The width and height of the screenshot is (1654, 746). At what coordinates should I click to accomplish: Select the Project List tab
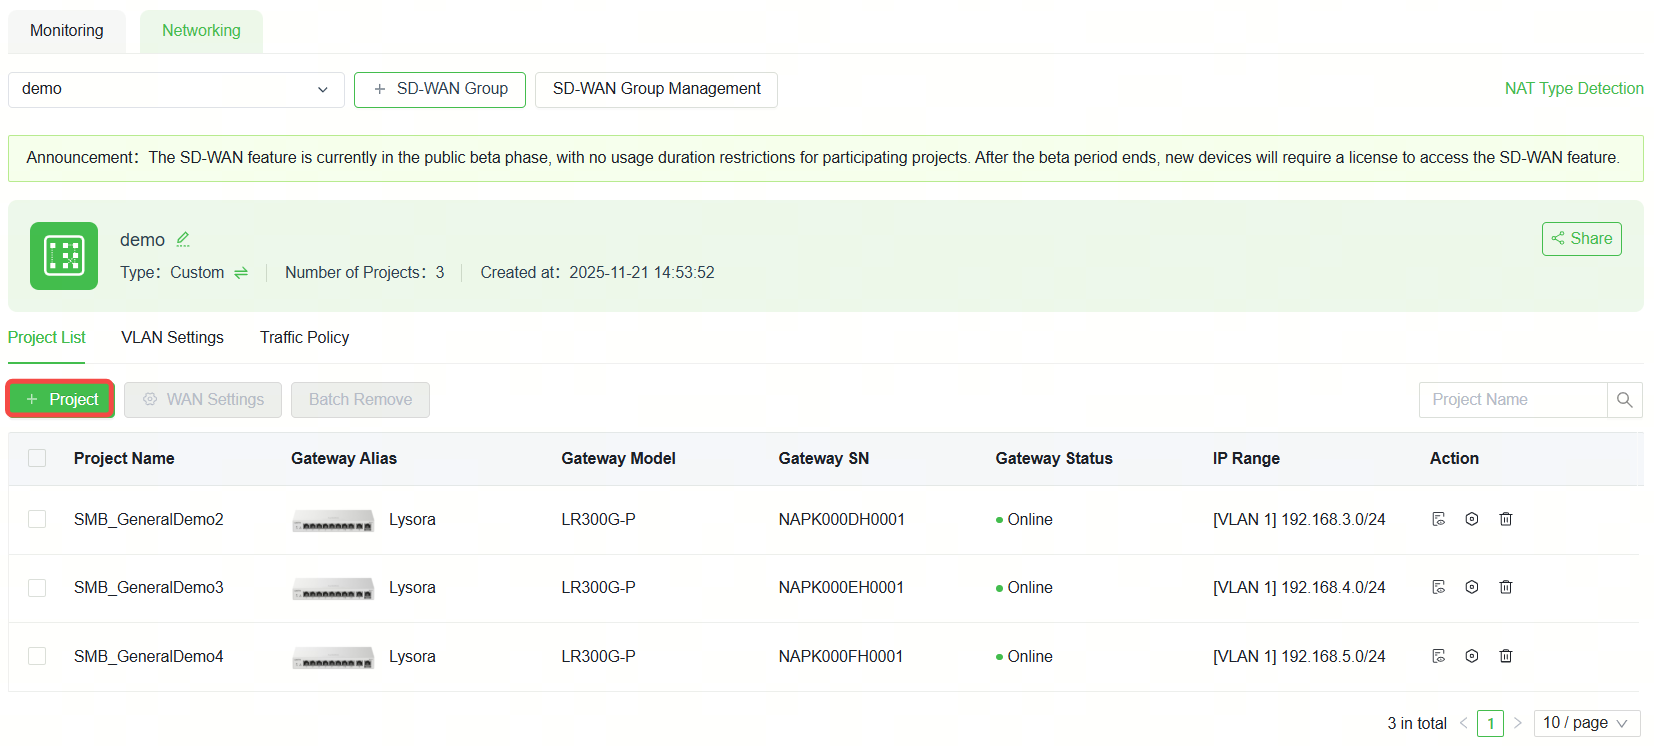(47, 338)
